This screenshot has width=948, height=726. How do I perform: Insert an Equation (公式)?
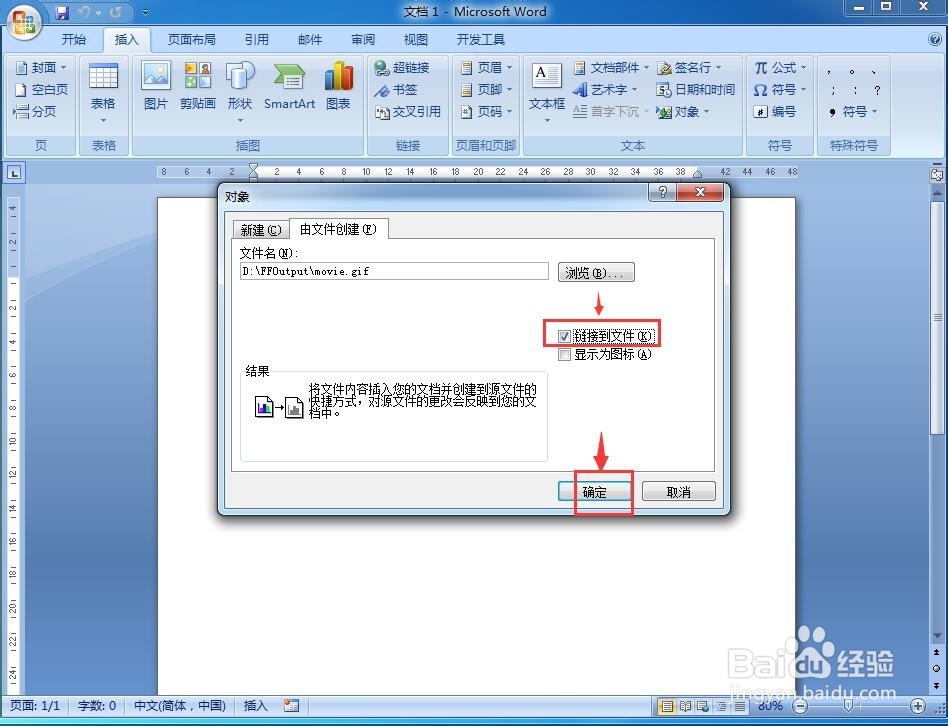click(x=780, y=68)
